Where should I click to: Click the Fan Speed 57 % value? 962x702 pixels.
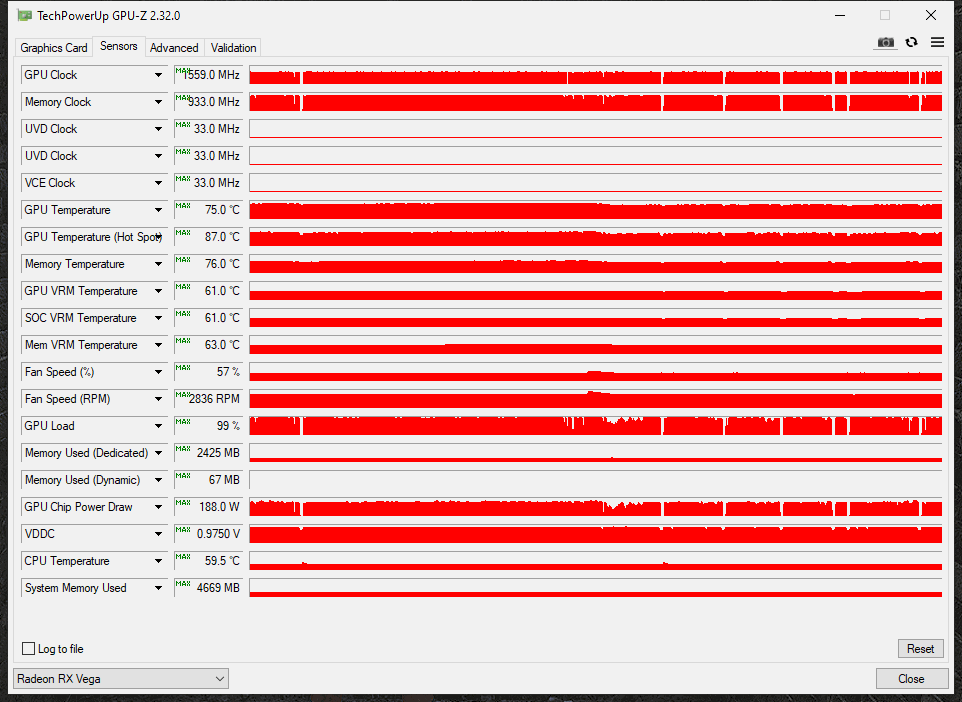tap(209, 372)
